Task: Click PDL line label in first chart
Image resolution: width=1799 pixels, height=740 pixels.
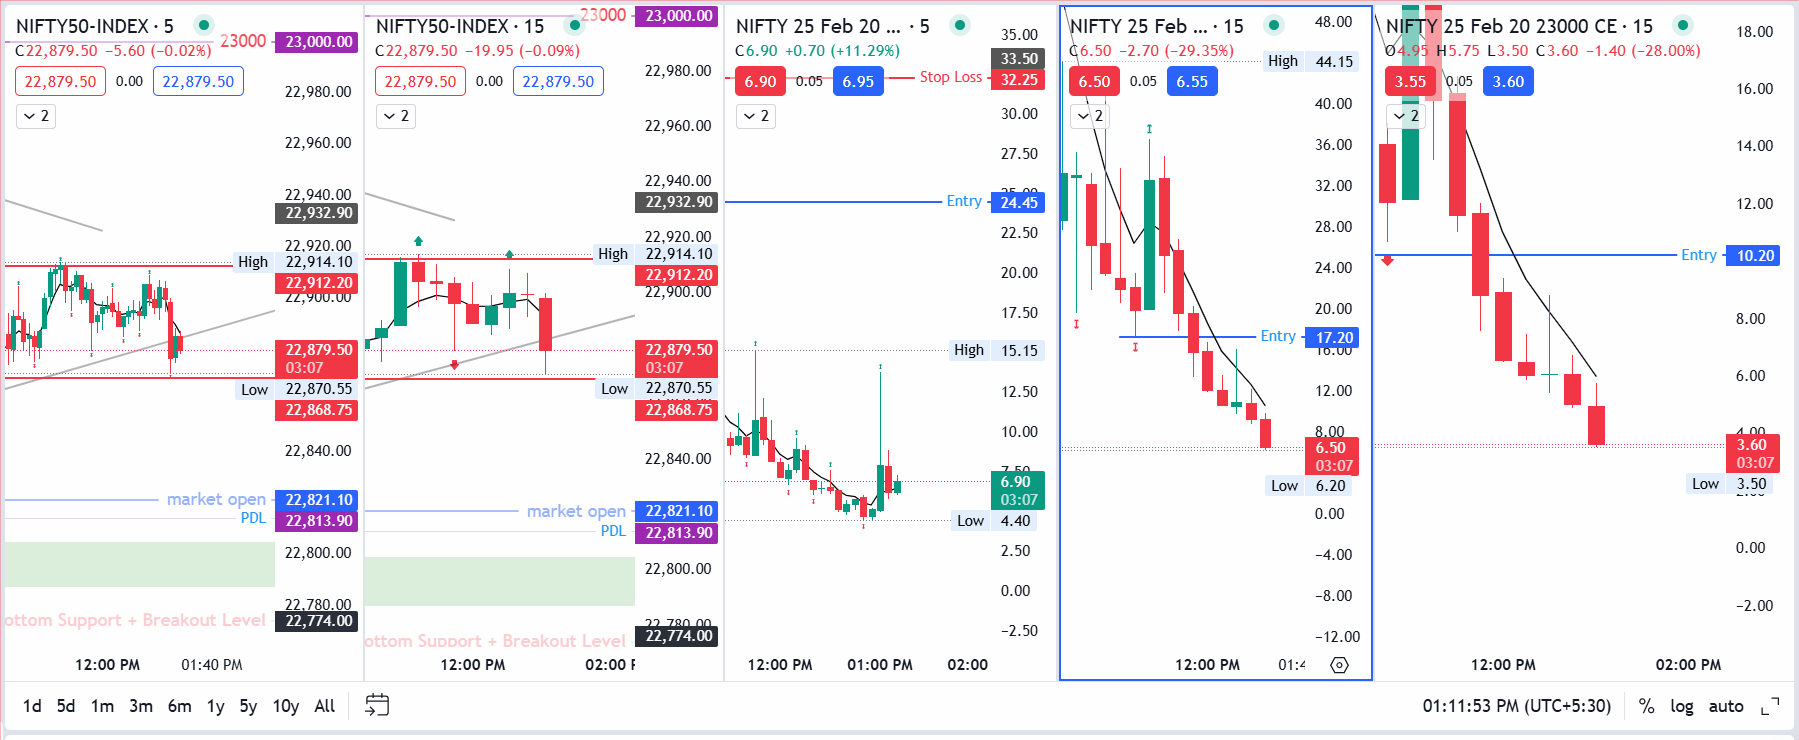Action: click(253, 518)
